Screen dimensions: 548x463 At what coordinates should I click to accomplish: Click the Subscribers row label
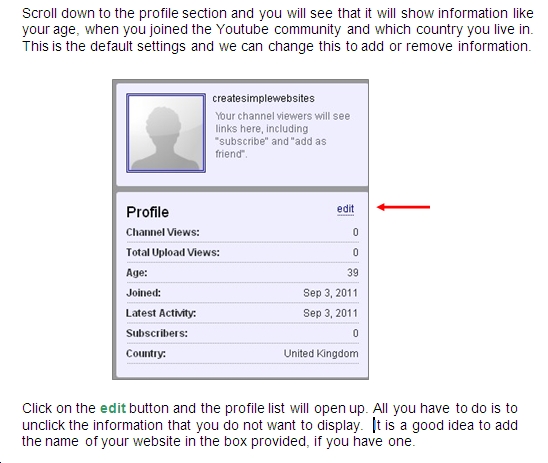coord(157,333)
